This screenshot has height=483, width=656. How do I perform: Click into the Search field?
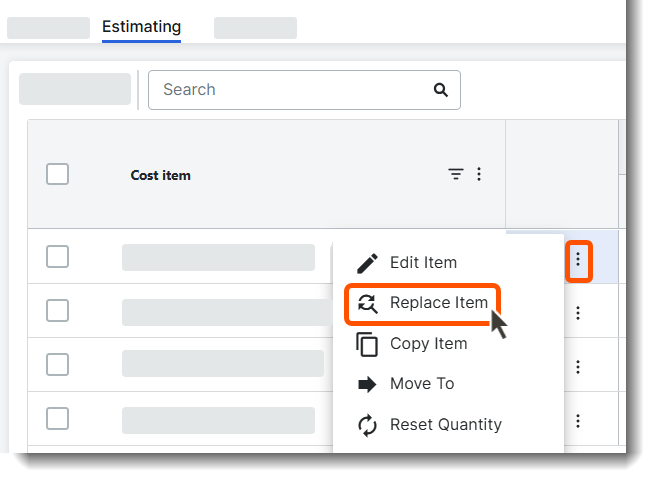coord(304,90)
